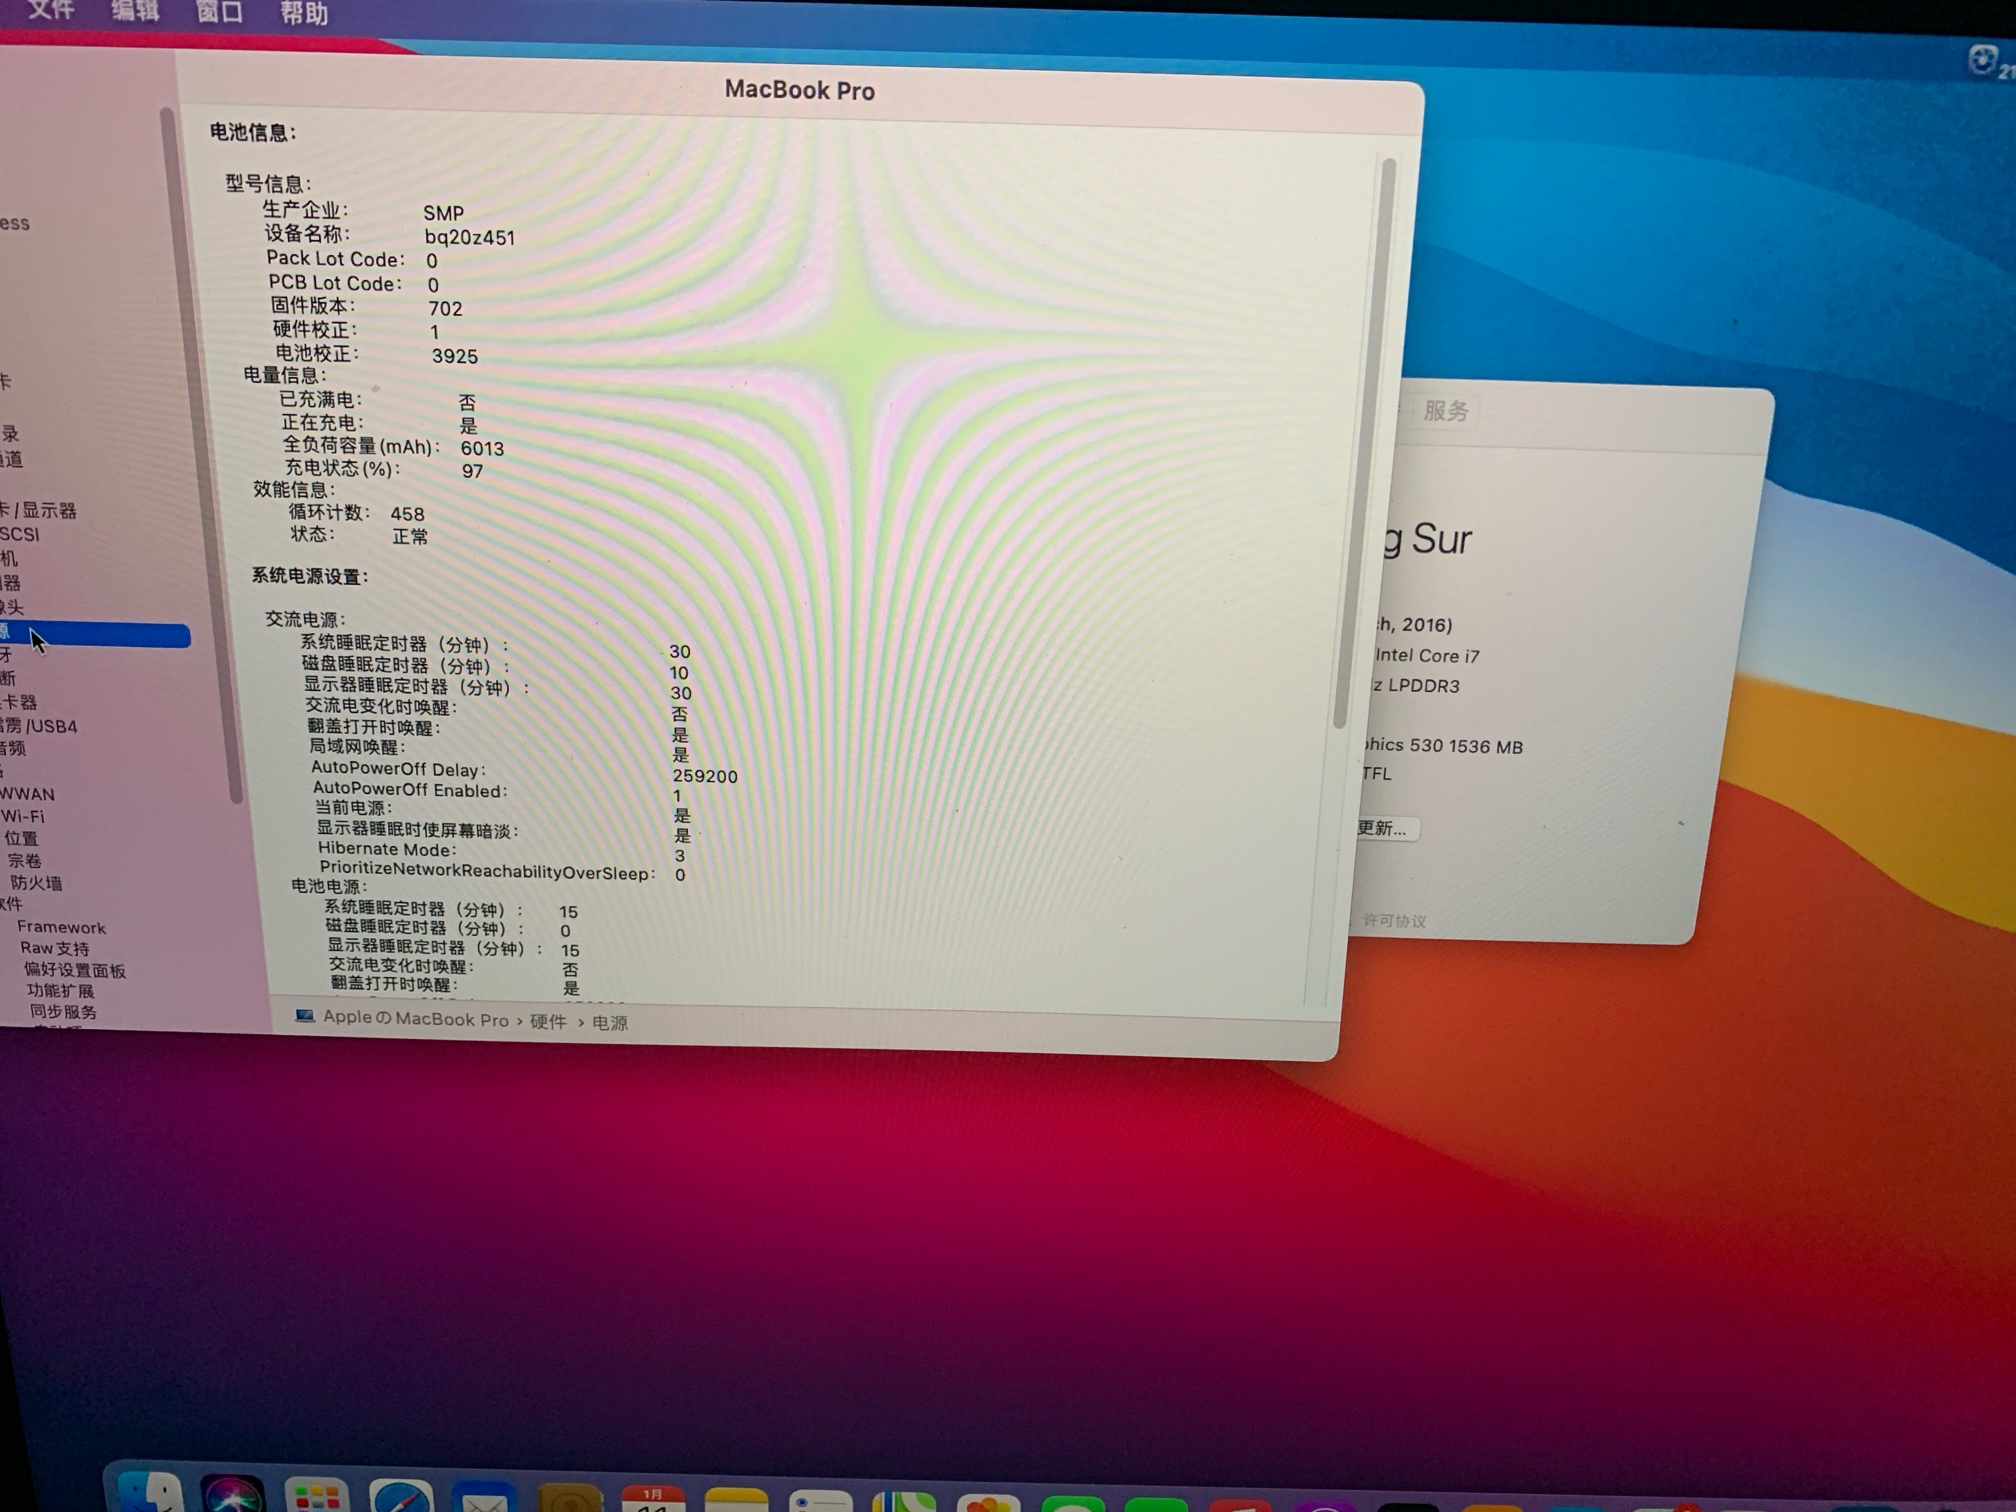Open Calendar icon in the Dock
Image resolution: width=2016 pixels, height=1512 pixels.
pos(653,1498)
